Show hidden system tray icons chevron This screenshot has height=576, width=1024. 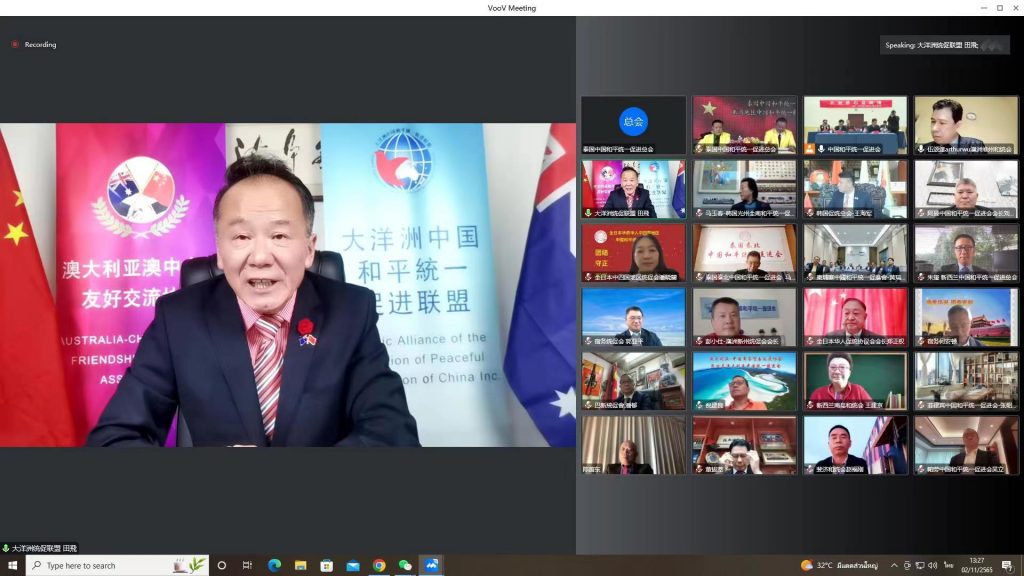pos(894,566)
